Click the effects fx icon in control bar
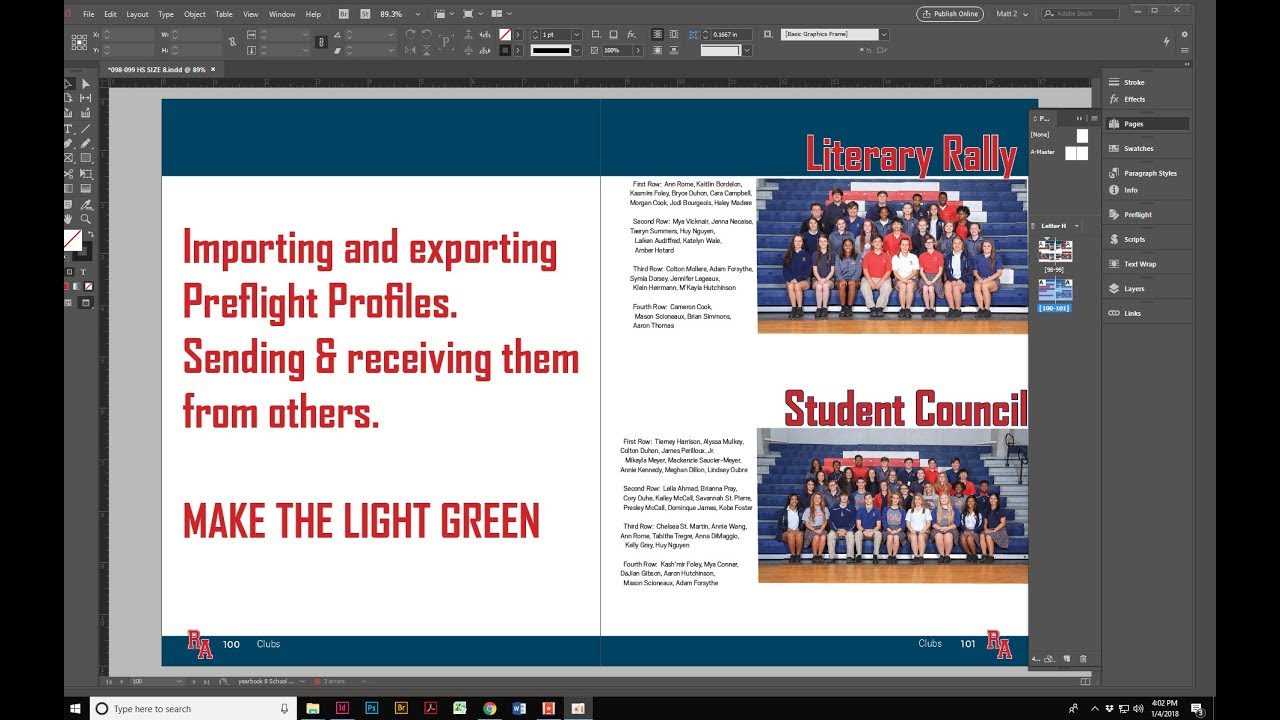This screenshot has height=720, width=1280. click(632, 34)
